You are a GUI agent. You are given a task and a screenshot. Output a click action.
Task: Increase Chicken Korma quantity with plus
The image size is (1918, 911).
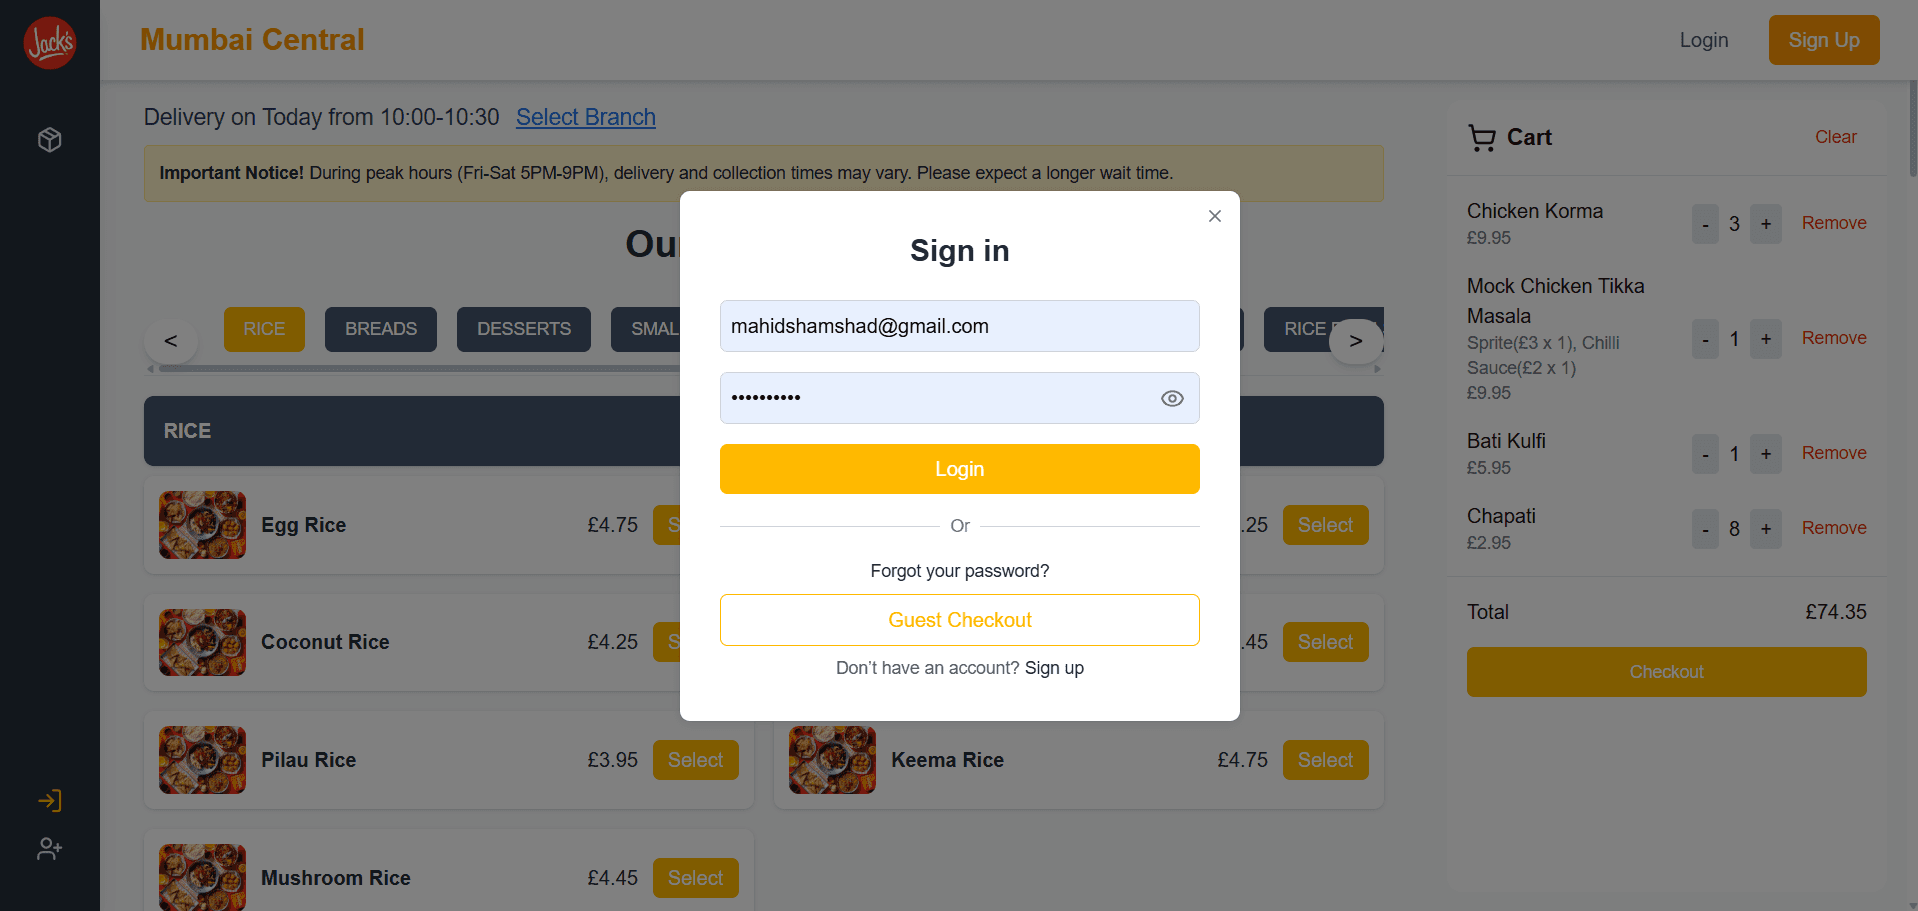(x=1766, y=224)
